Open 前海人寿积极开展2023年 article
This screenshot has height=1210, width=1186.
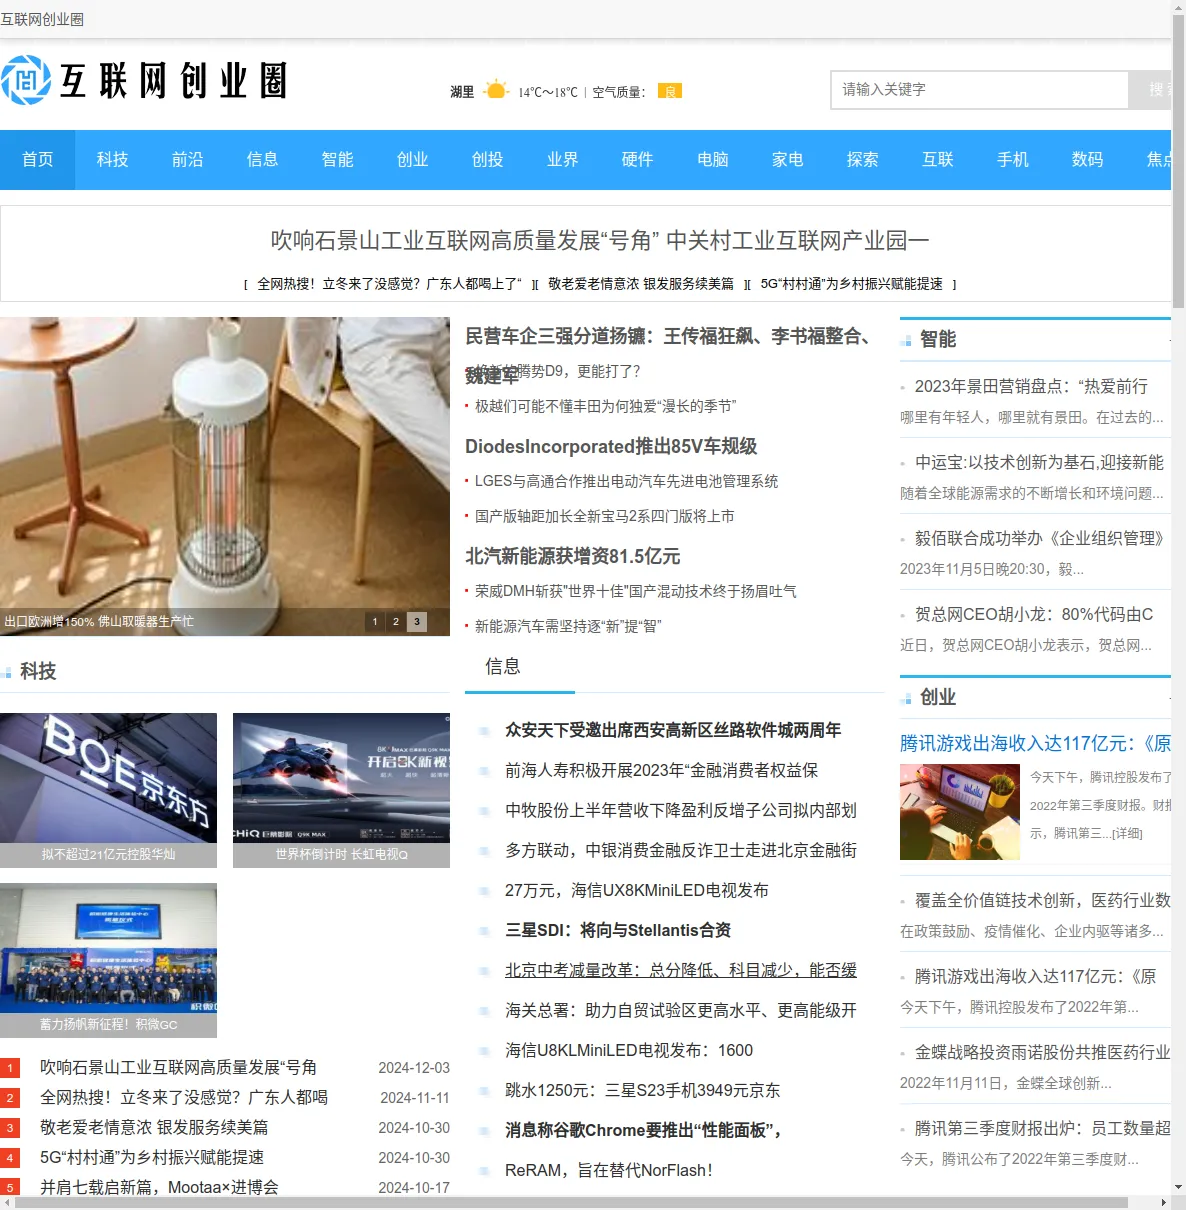point(661,770)
